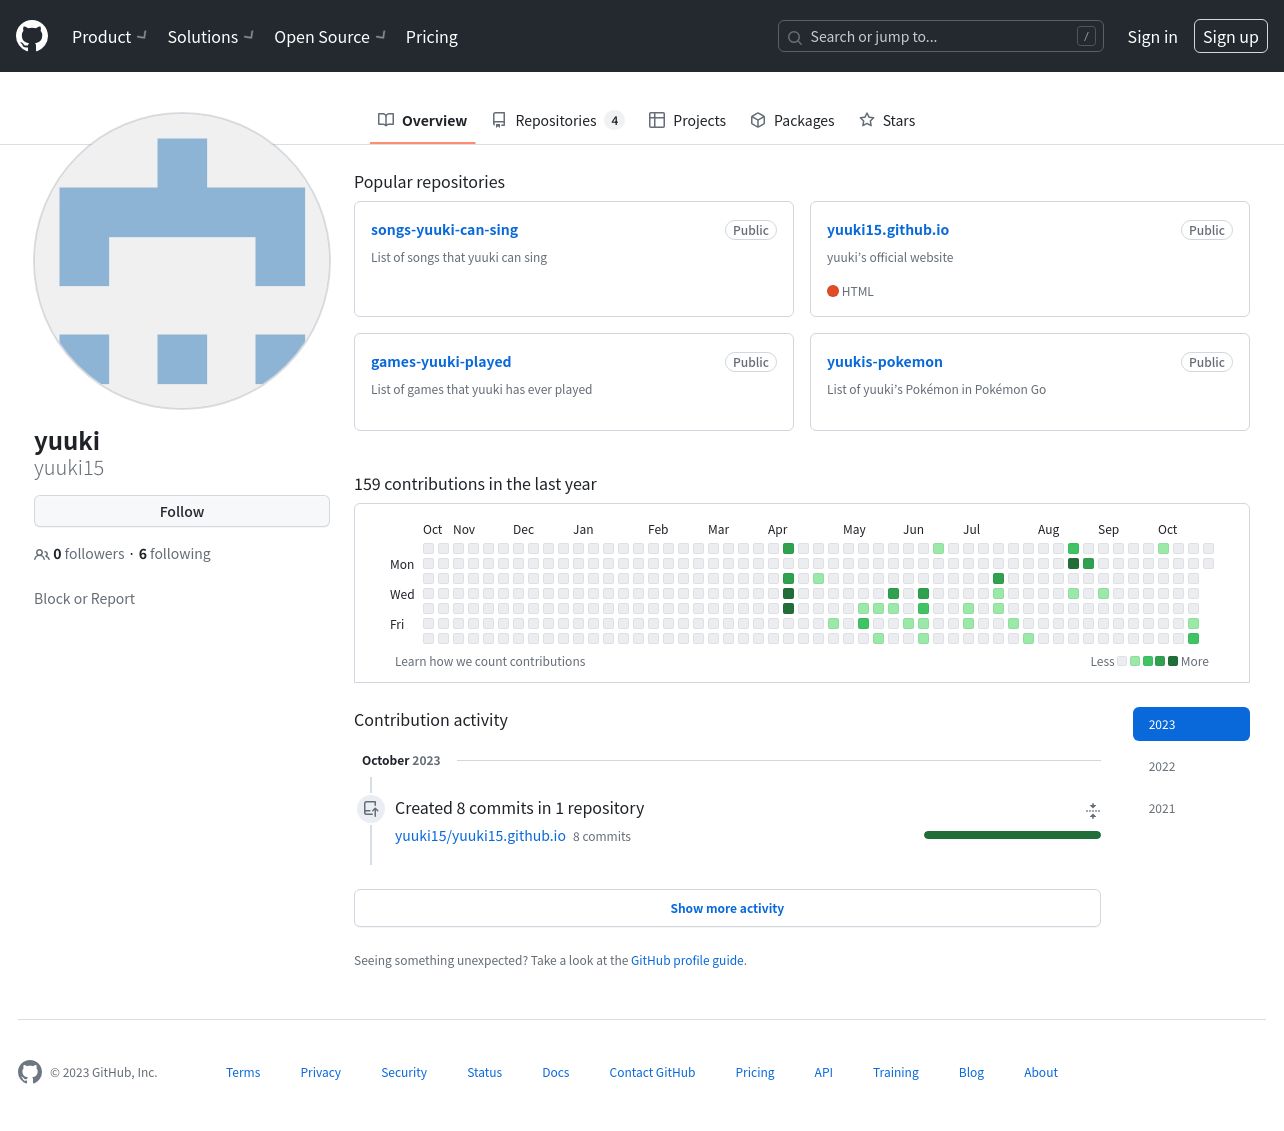Click Block or Report
This screenshot has height=1131, width=1284.
[x=84, y=599]
